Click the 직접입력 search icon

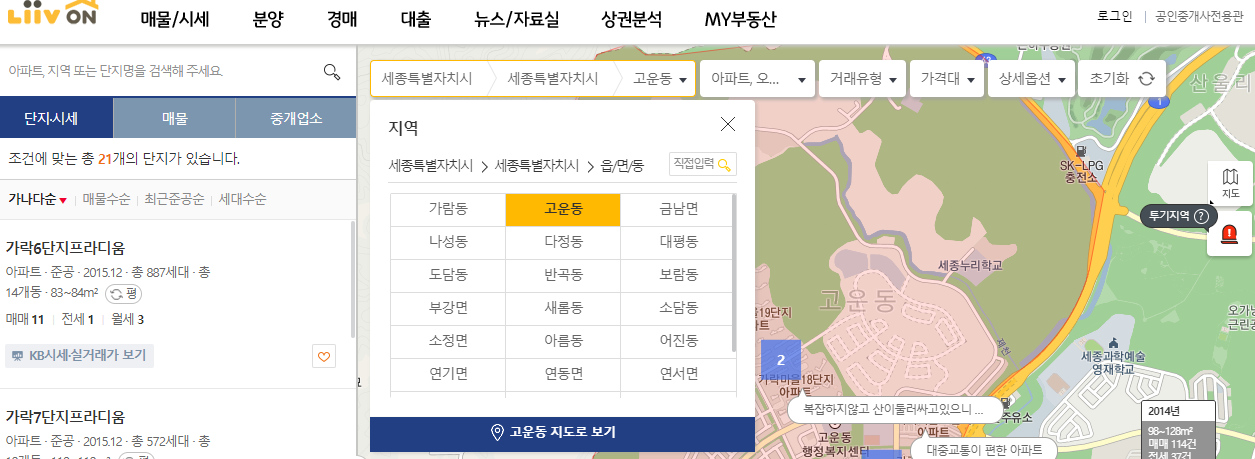[724, 164]
